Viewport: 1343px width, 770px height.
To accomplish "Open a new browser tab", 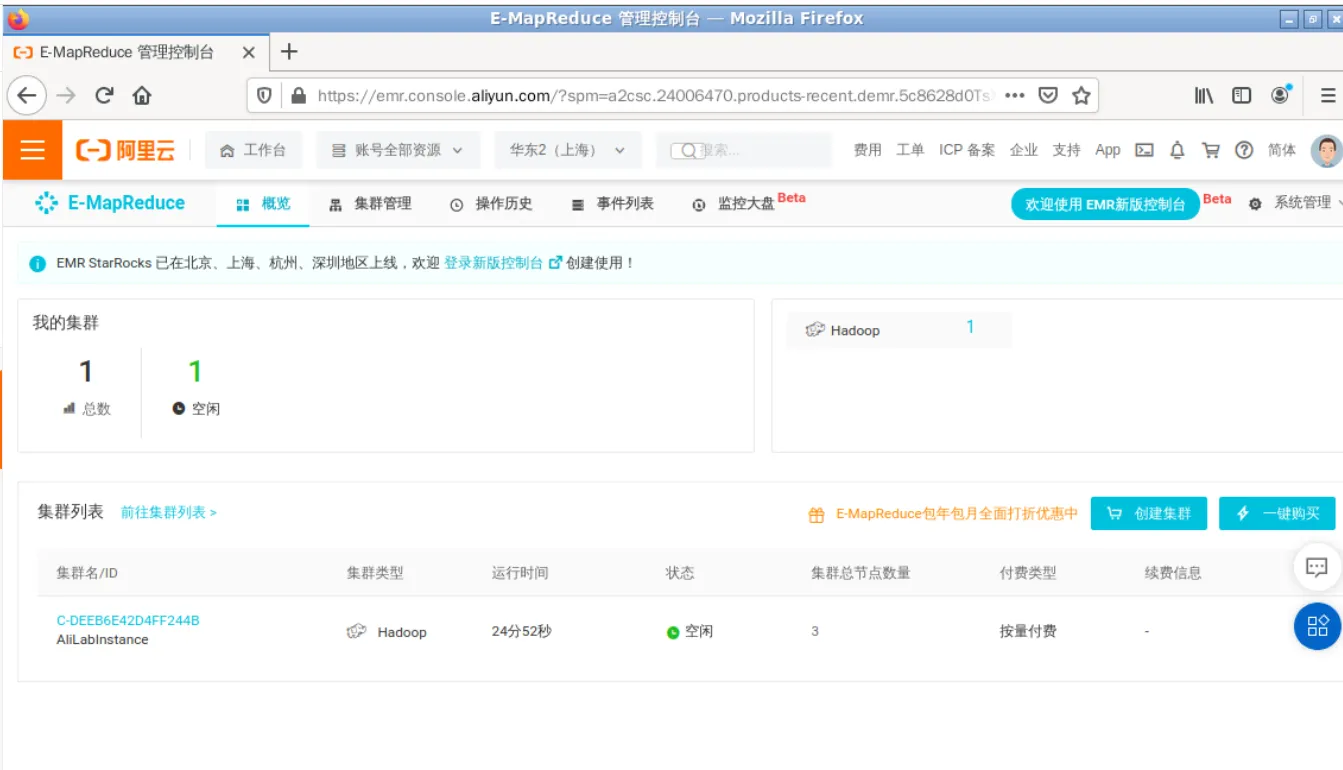I will 289,51.
